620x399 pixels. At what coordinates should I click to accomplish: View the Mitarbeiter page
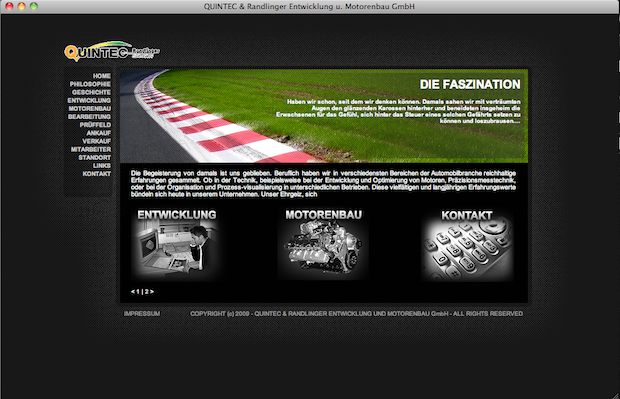coord(91,149)
